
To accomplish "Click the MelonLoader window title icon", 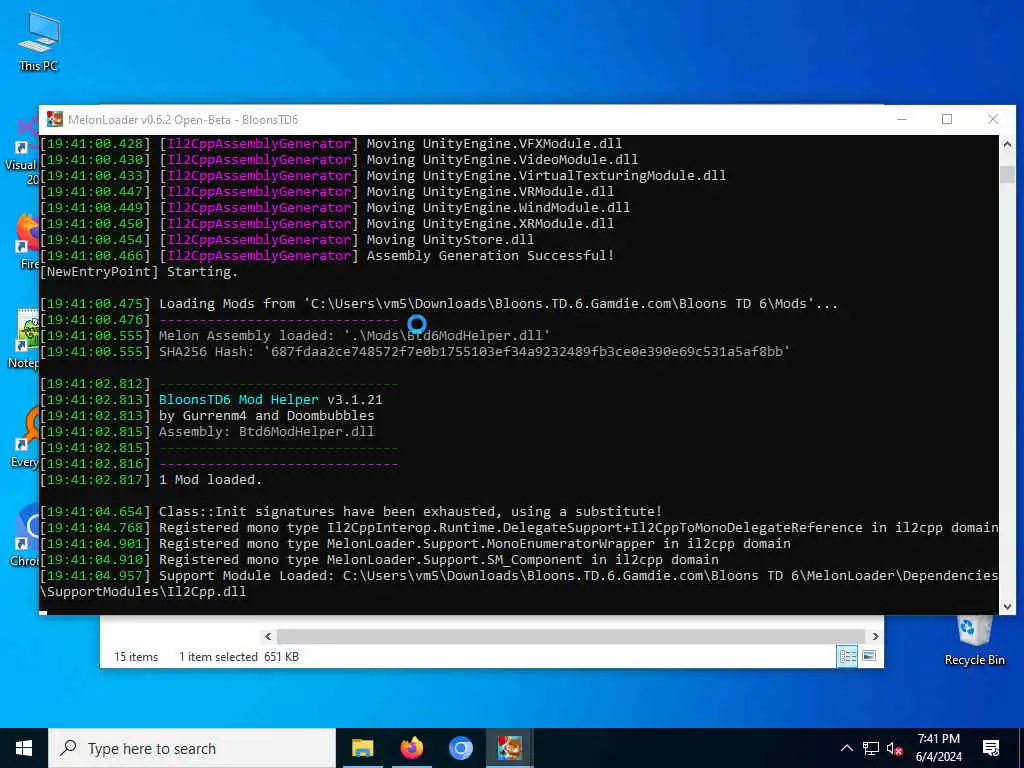I will pyautogui.click(x=55, y=120).
